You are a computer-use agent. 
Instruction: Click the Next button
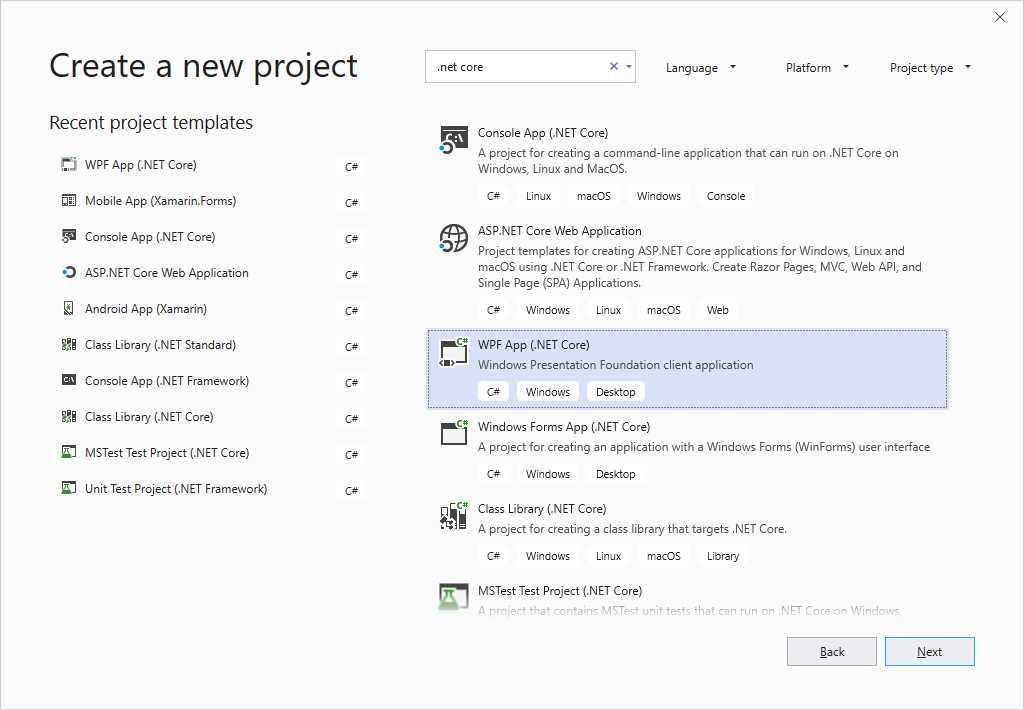point(929,651)
